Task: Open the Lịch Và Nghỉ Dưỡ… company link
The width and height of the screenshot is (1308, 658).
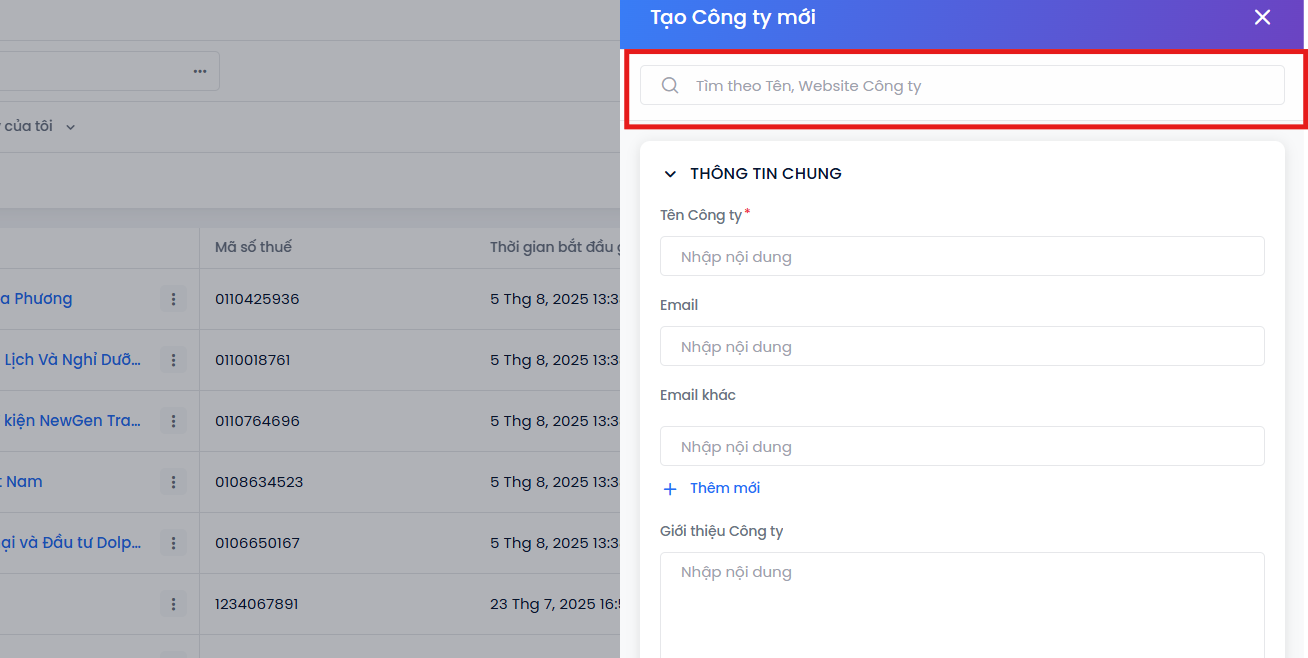Action: pos(72,360)
